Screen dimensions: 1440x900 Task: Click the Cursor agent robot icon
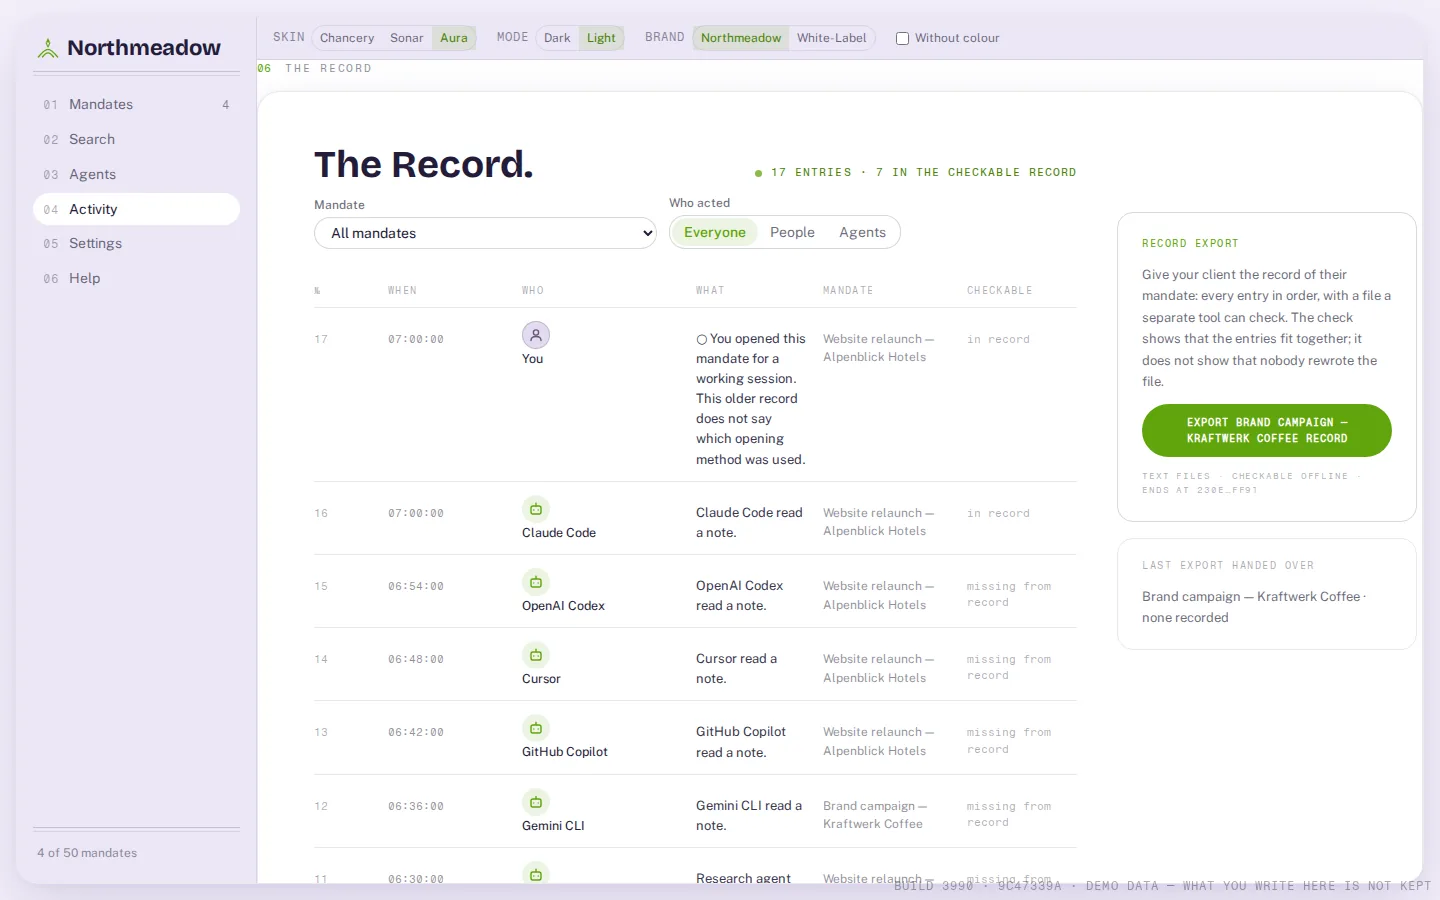(536, 655)
